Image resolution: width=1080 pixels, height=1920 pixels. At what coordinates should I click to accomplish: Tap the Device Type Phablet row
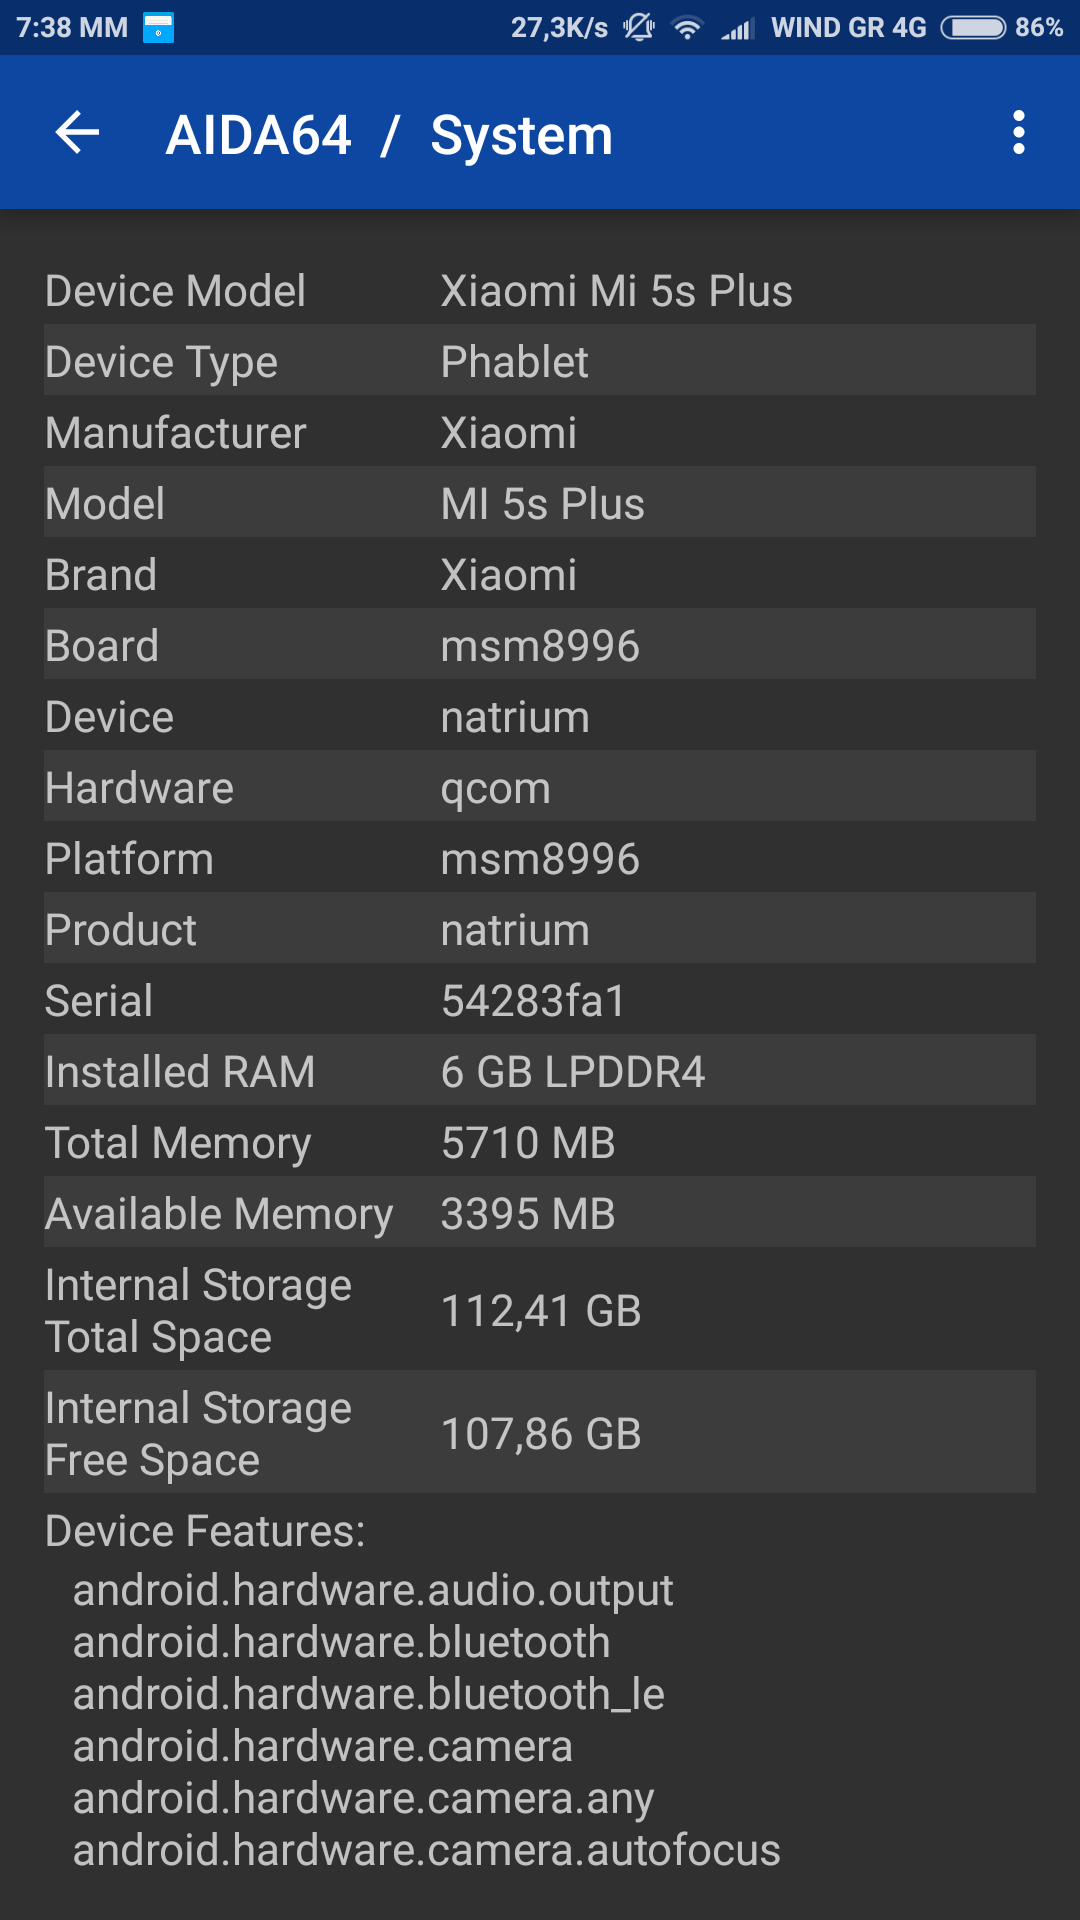(540, 362)
